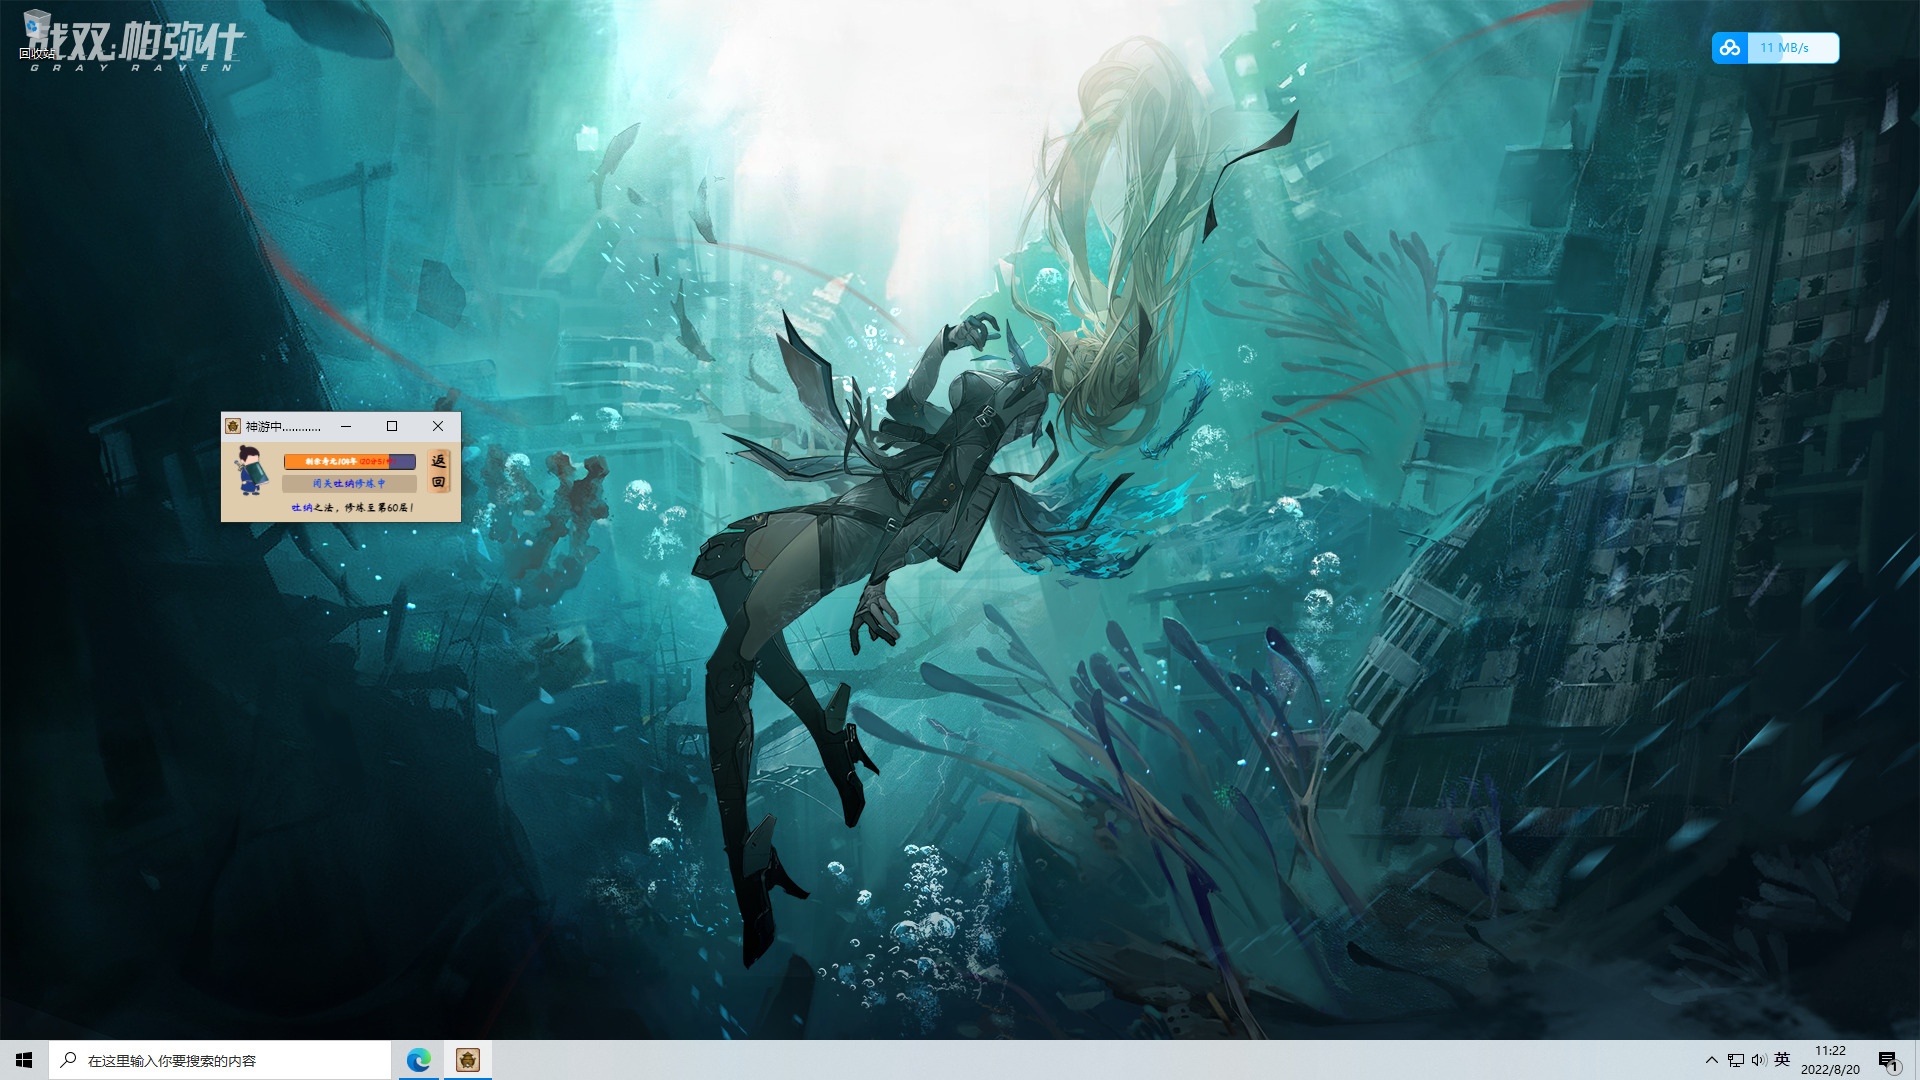
Task: Click the Show desktop strip
Action: 1916,1060
